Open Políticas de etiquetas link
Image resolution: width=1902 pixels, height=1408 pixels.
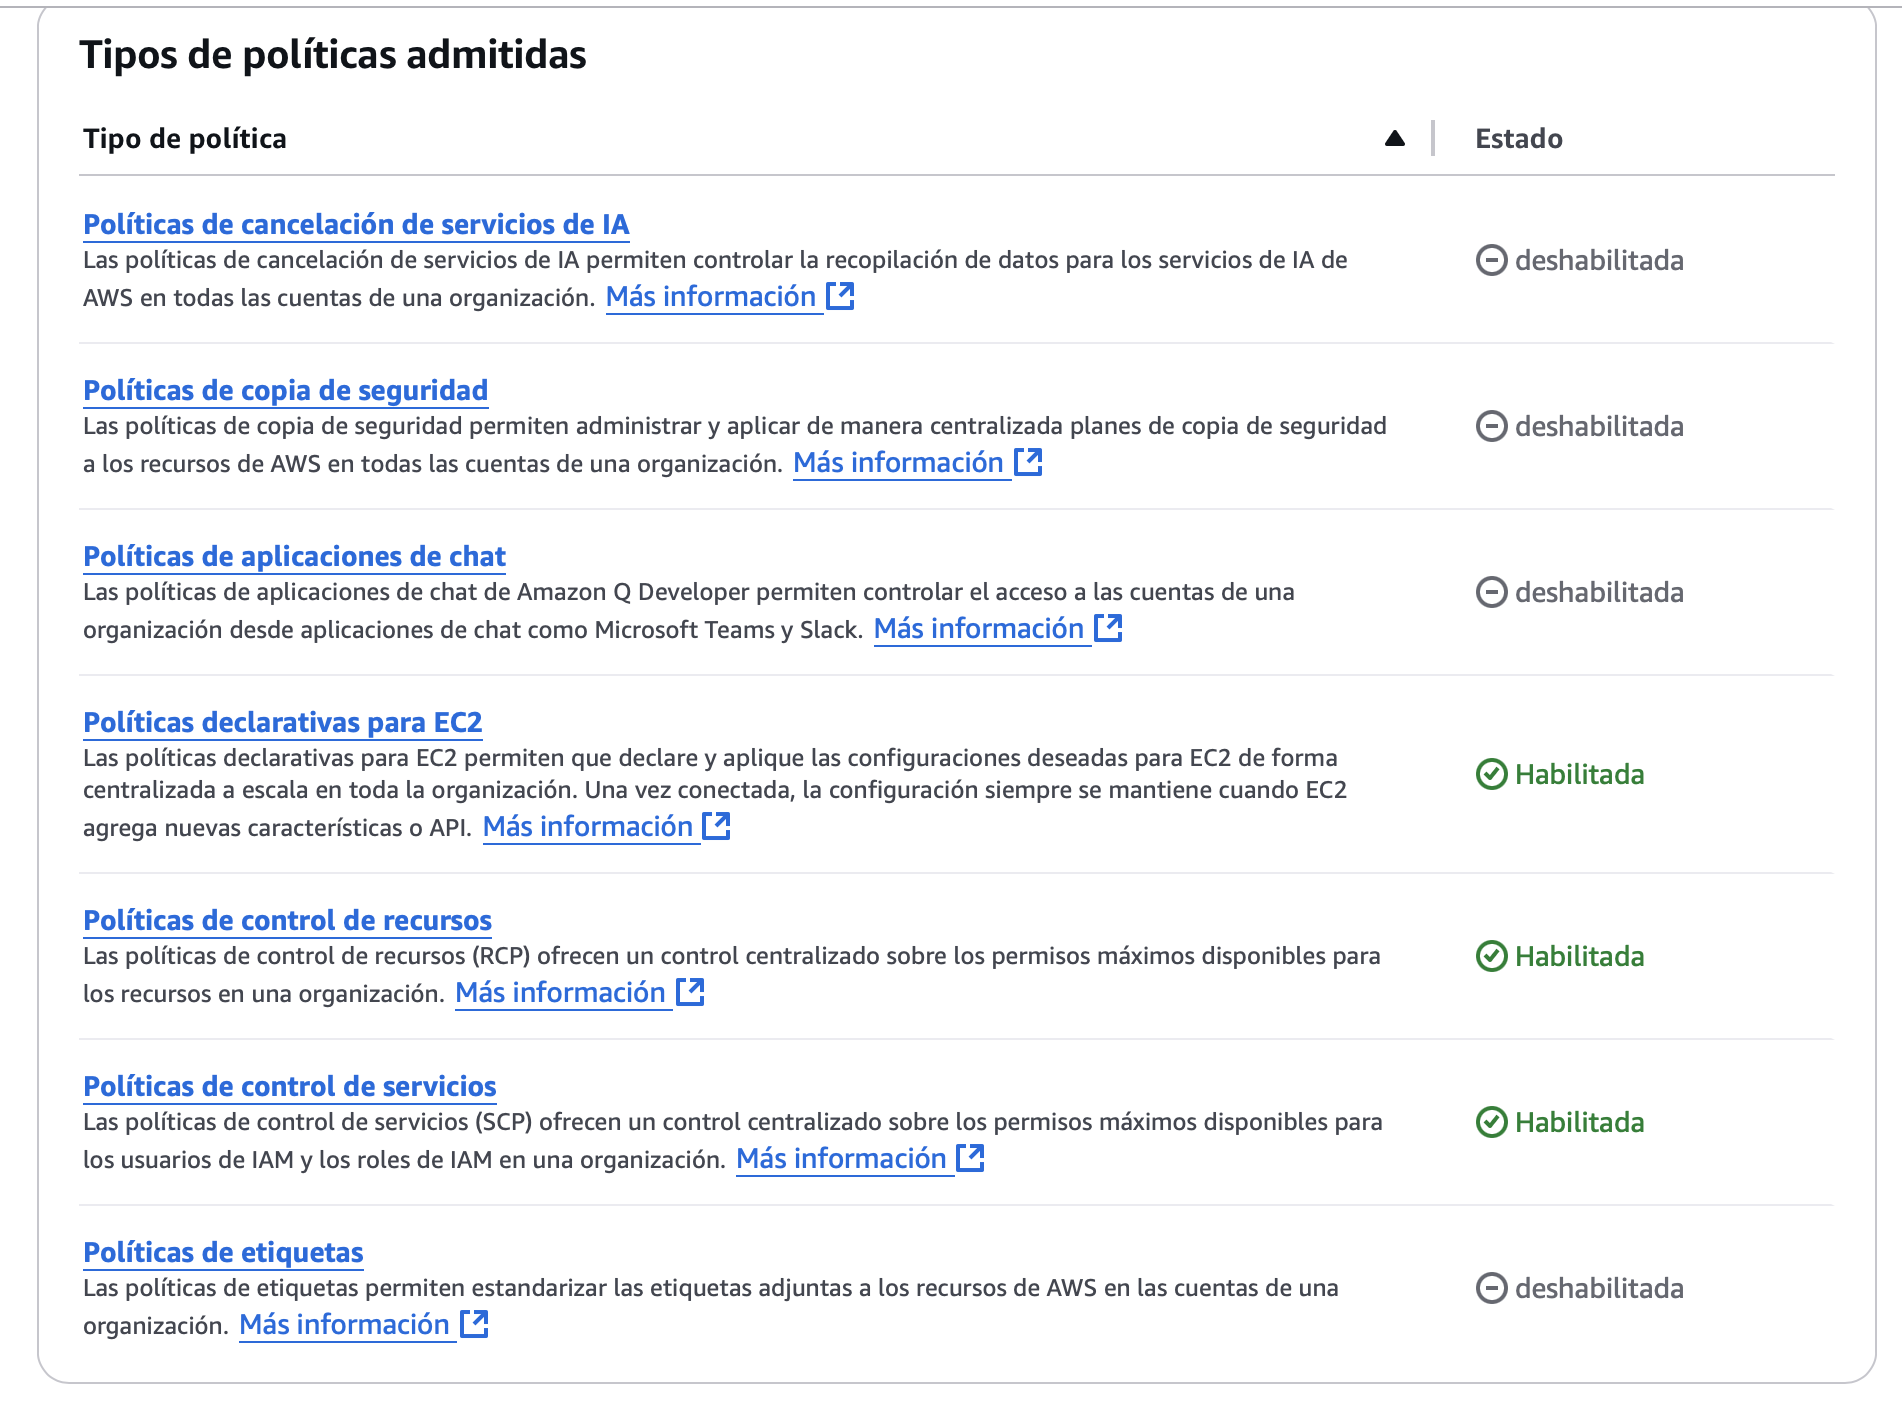pyautogui.click(x=223, y=1252)
